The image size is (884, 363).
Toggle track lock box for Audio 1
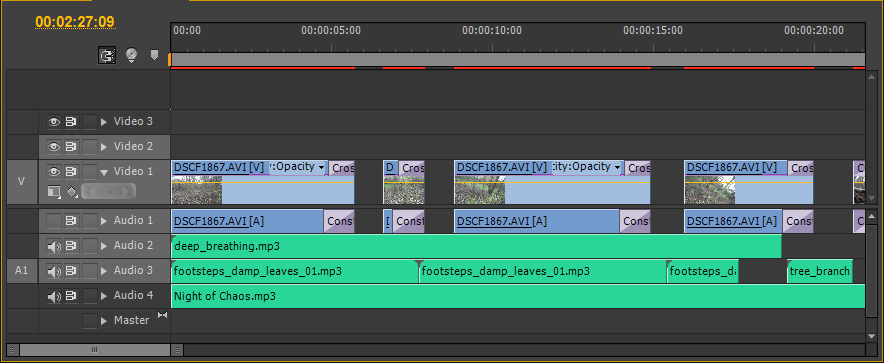point(90,220)
